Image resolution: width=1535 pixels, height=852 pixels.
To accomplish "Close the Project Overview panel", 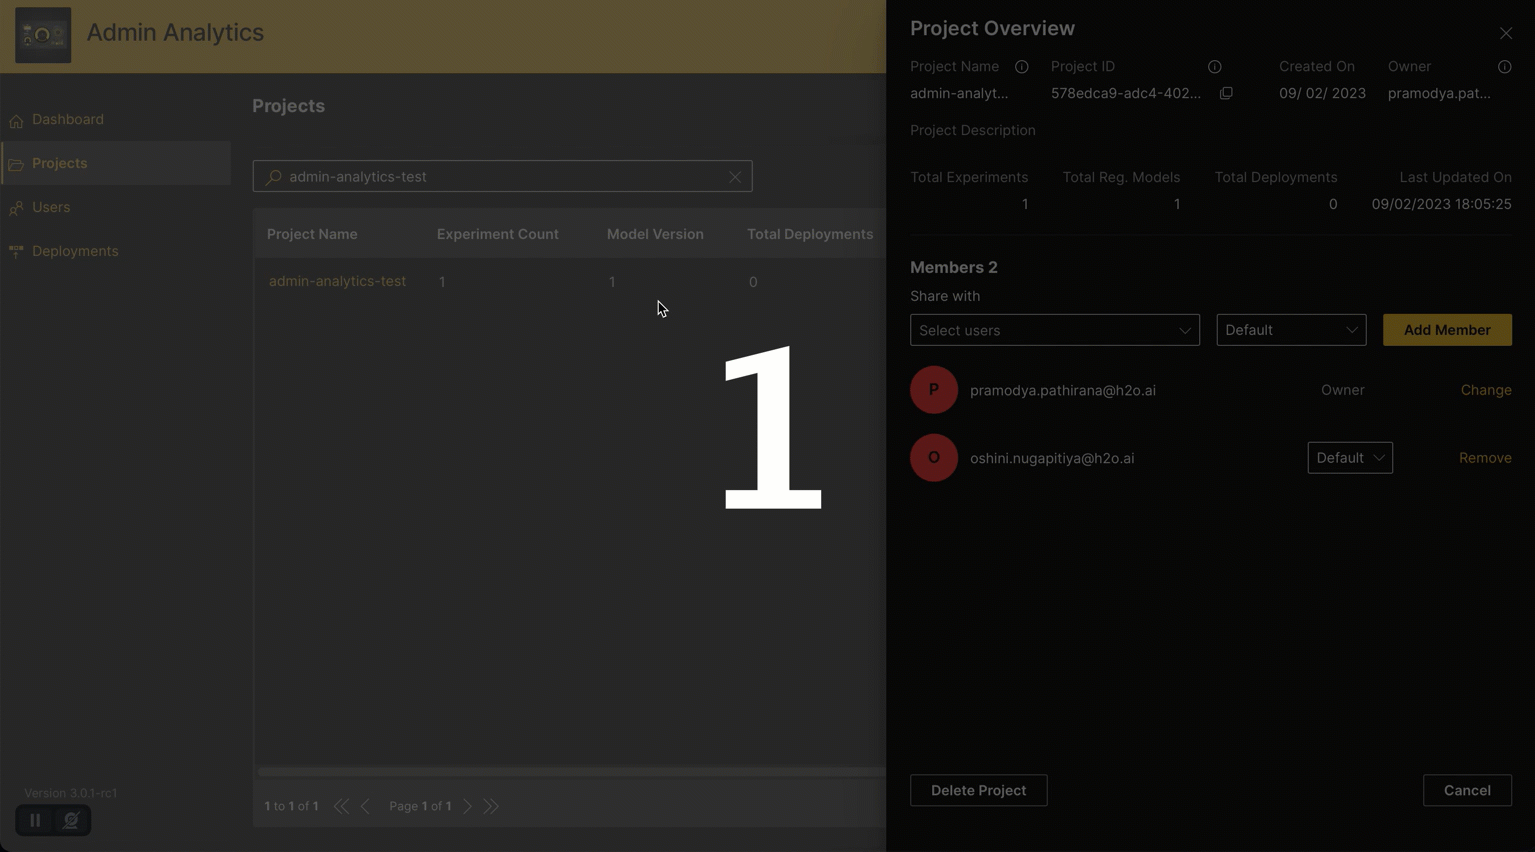I will coord(1505,33).
